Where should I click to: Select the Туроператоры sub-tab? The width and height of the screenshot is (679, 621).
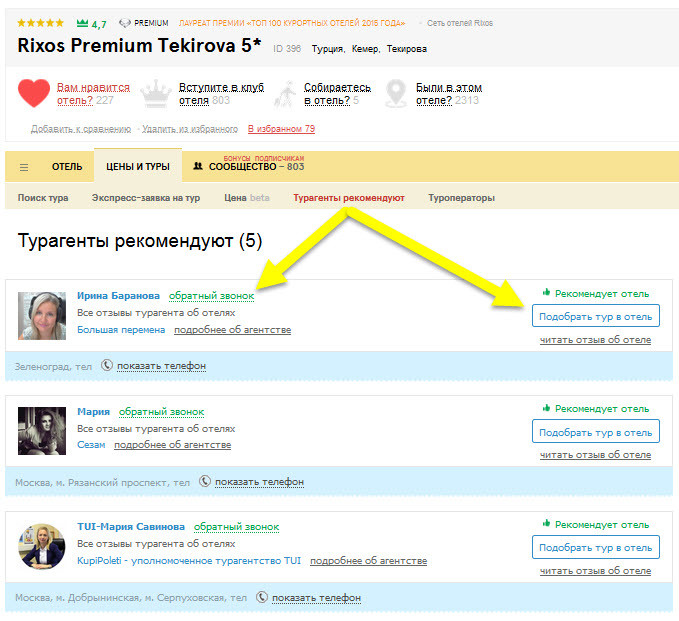tap(461, 198)
